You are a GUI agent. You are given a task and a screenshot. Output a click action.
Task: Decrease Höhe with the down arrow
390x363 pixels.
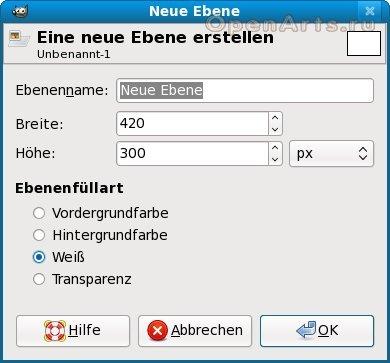pyautogui.click(x=275, y=159)
